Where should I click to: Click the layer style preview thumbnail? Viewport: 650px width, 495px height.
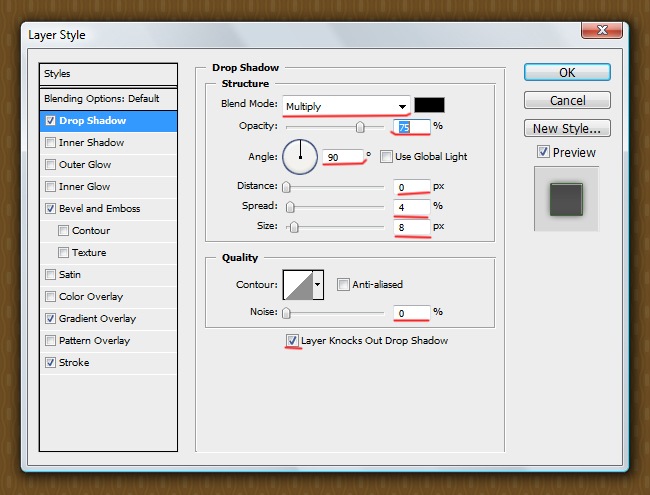(566, 196)
